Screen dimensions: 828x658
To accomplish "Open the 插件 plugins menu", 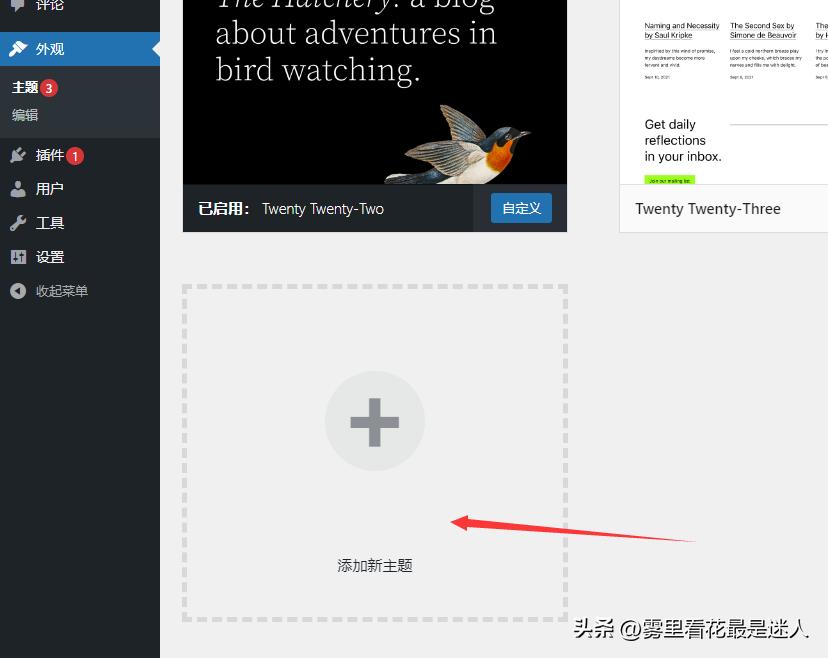I will tap(80, 155).
